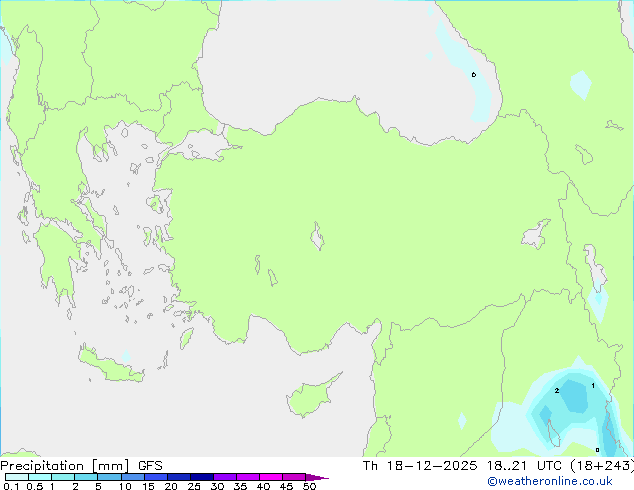Click the 40–45 mm magenta swatch
The image size is (634, 490).
(x=271, y=477)
